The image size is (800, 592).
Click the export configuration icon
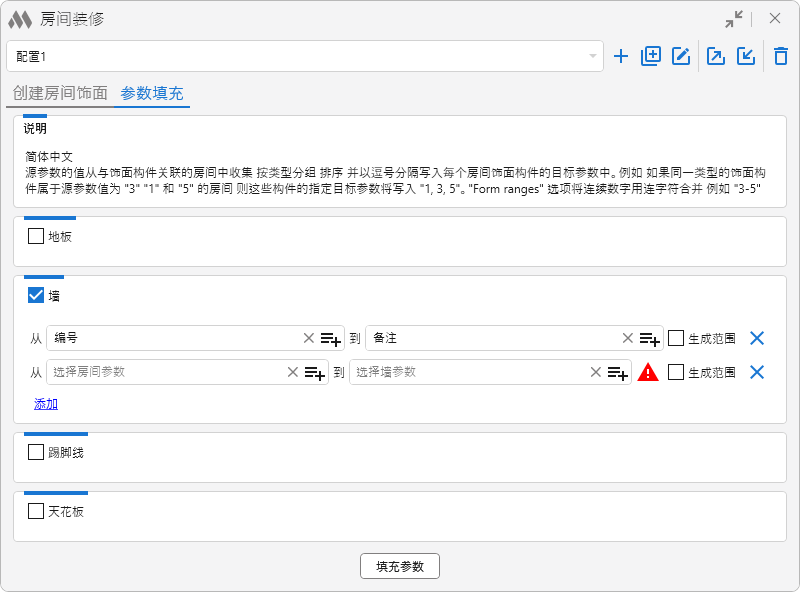pyautogui.click(x=716, y=56)
